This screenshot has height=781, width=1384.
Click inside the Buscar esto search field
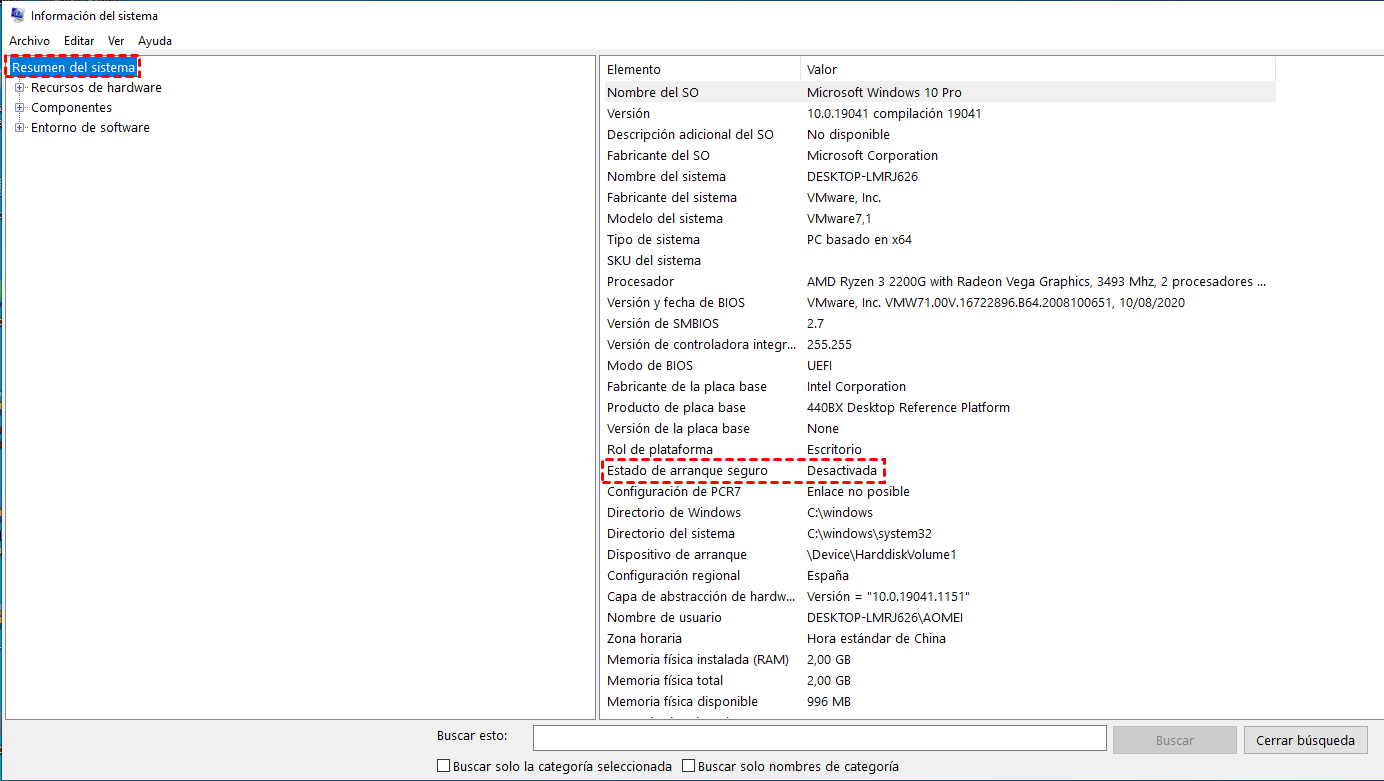[x=820, y=739]
